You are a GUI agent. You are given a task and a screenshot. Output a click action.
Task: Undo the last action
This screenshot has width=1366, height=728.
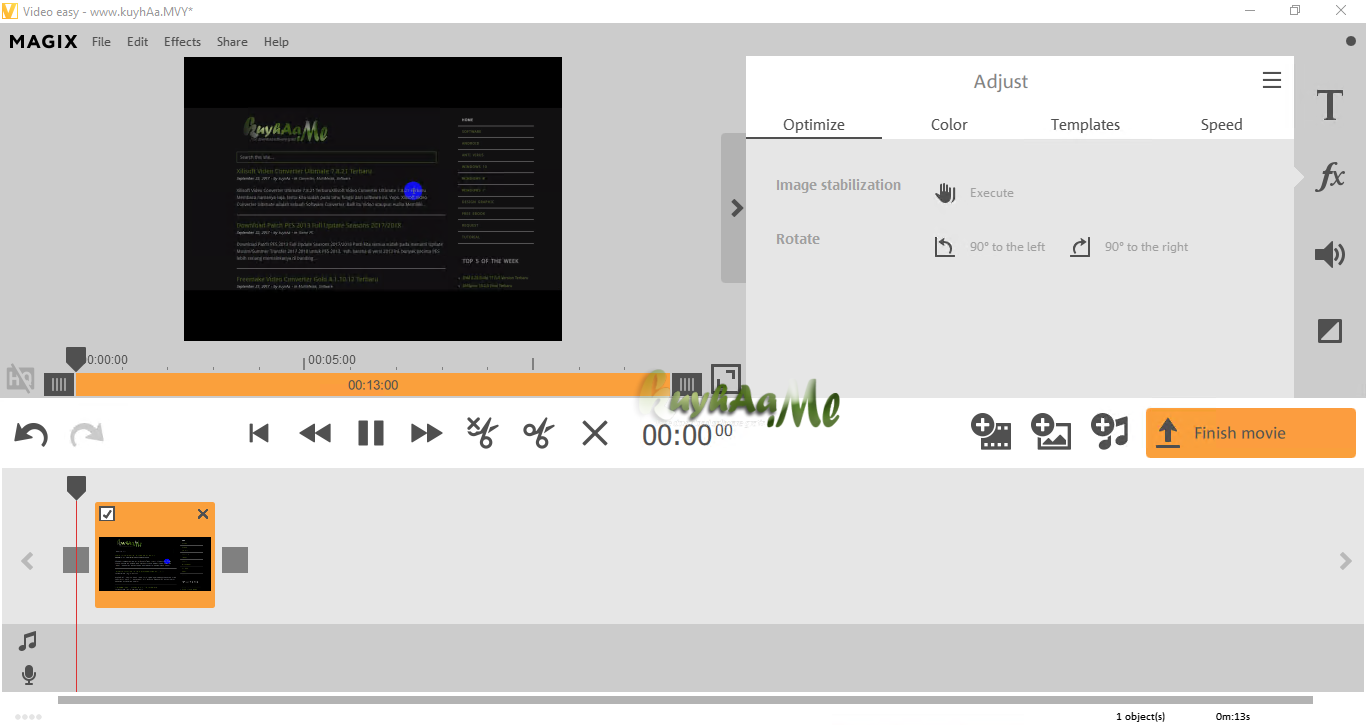31,434
